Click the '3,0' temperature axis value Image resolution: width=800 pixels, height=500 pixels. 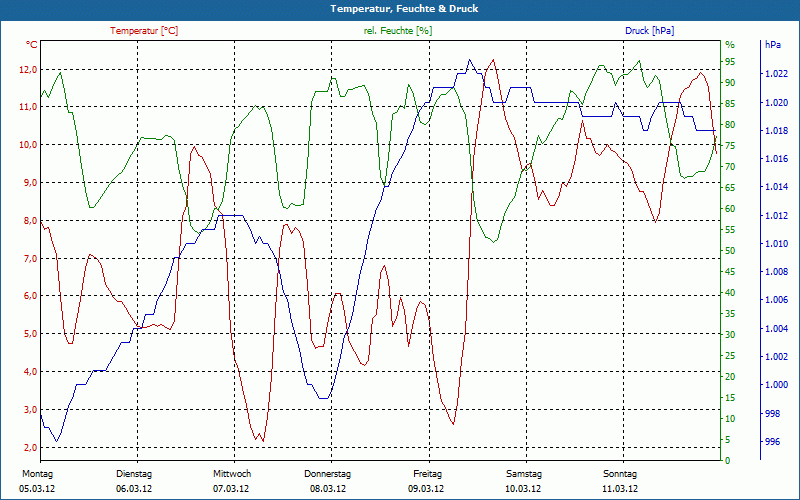31,410
